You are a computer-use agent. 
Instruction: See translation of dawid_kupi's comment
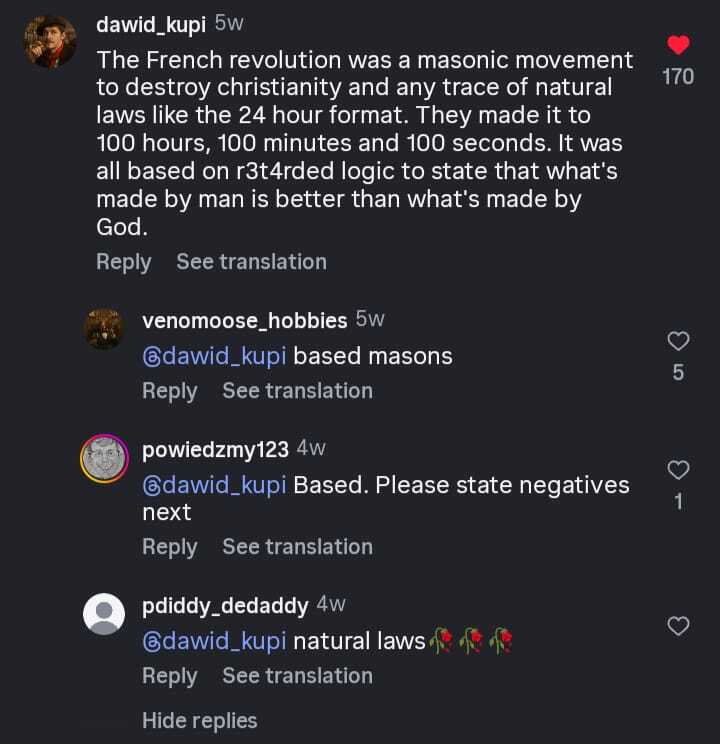pos(251,262)
